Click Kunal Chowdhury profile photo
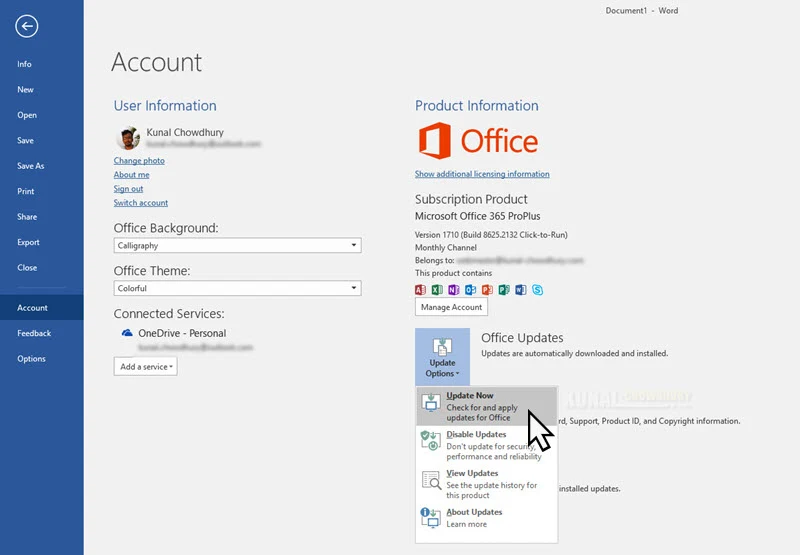The width and height of the screenshot is (800, 555). [128, 138]
